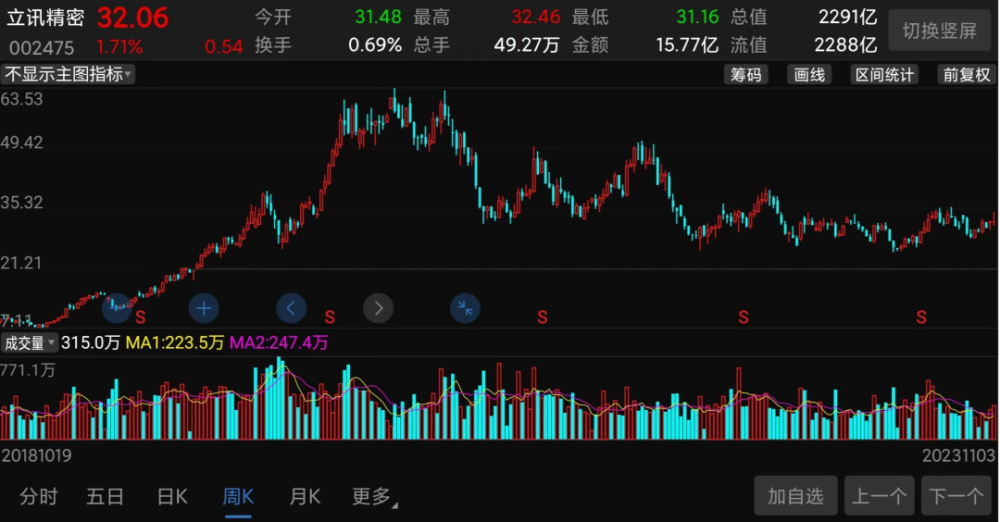Click the rightmost S marker
The height and width of the screenshot is (522, 1000).
point(921,317)
